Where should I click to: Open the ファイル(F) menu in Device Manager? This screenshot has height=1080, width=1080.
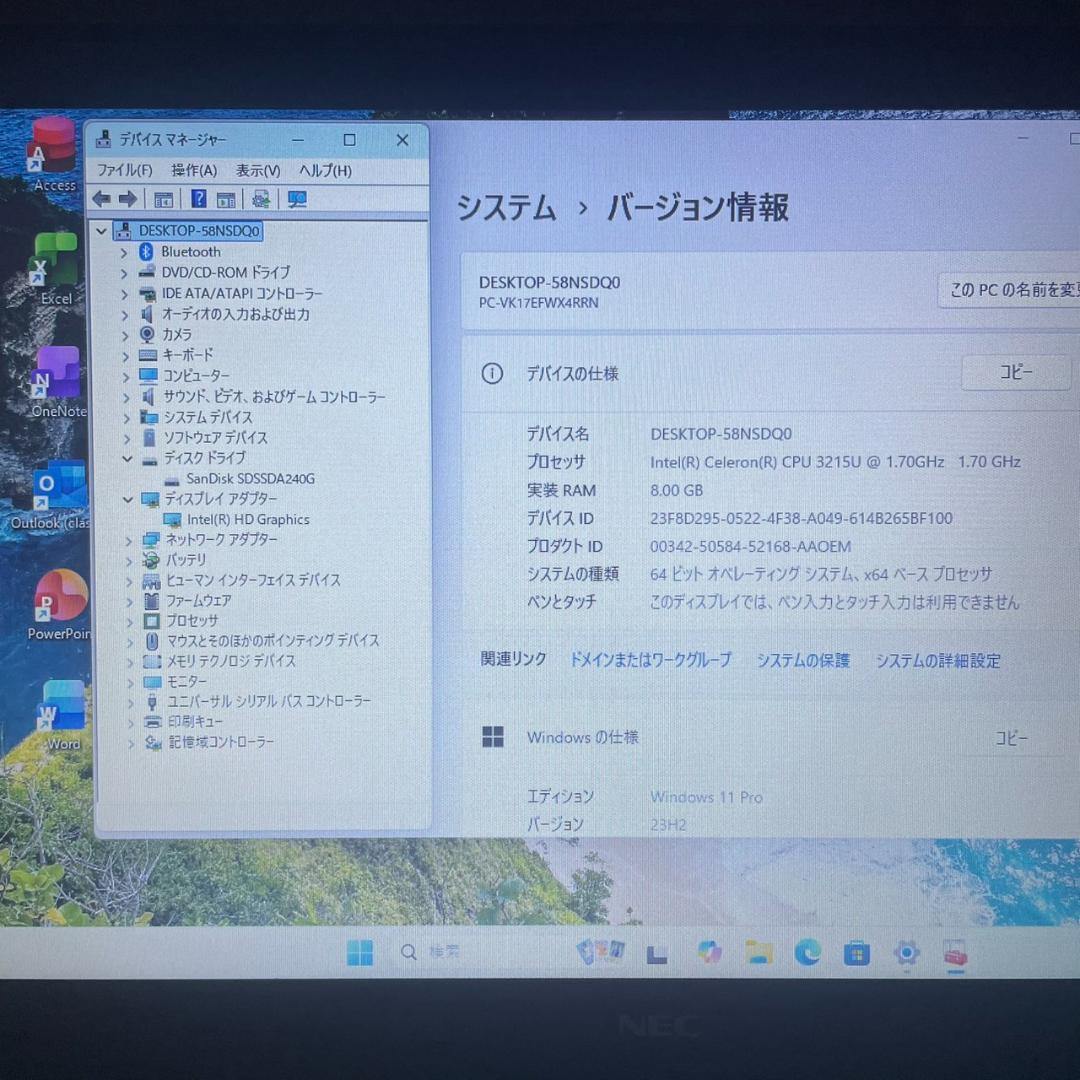click(x=123, y=170)
